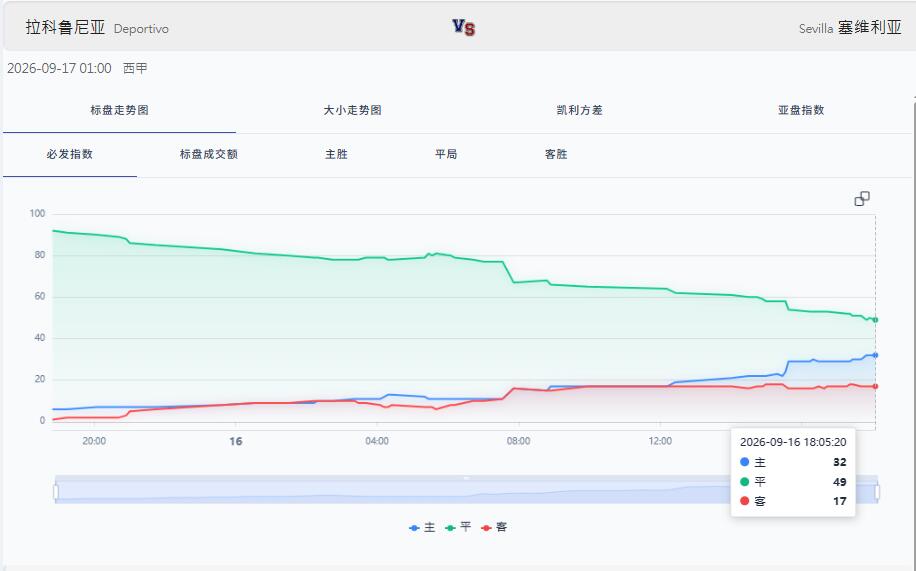Click the chart restore/copy icon
916x571 pixels.
(862, 199)
